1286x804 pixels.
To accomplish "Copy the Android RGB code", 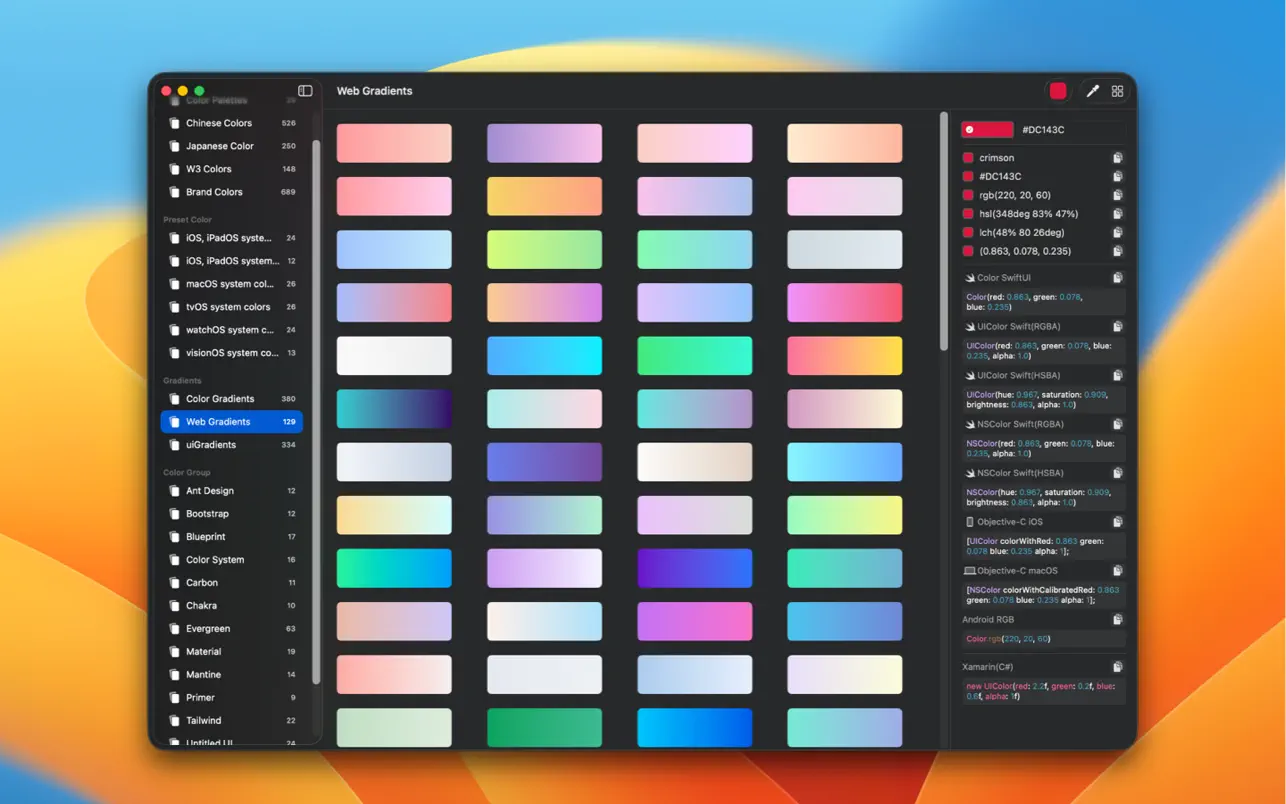I will pyautogui.click(x=1118, y=619).
